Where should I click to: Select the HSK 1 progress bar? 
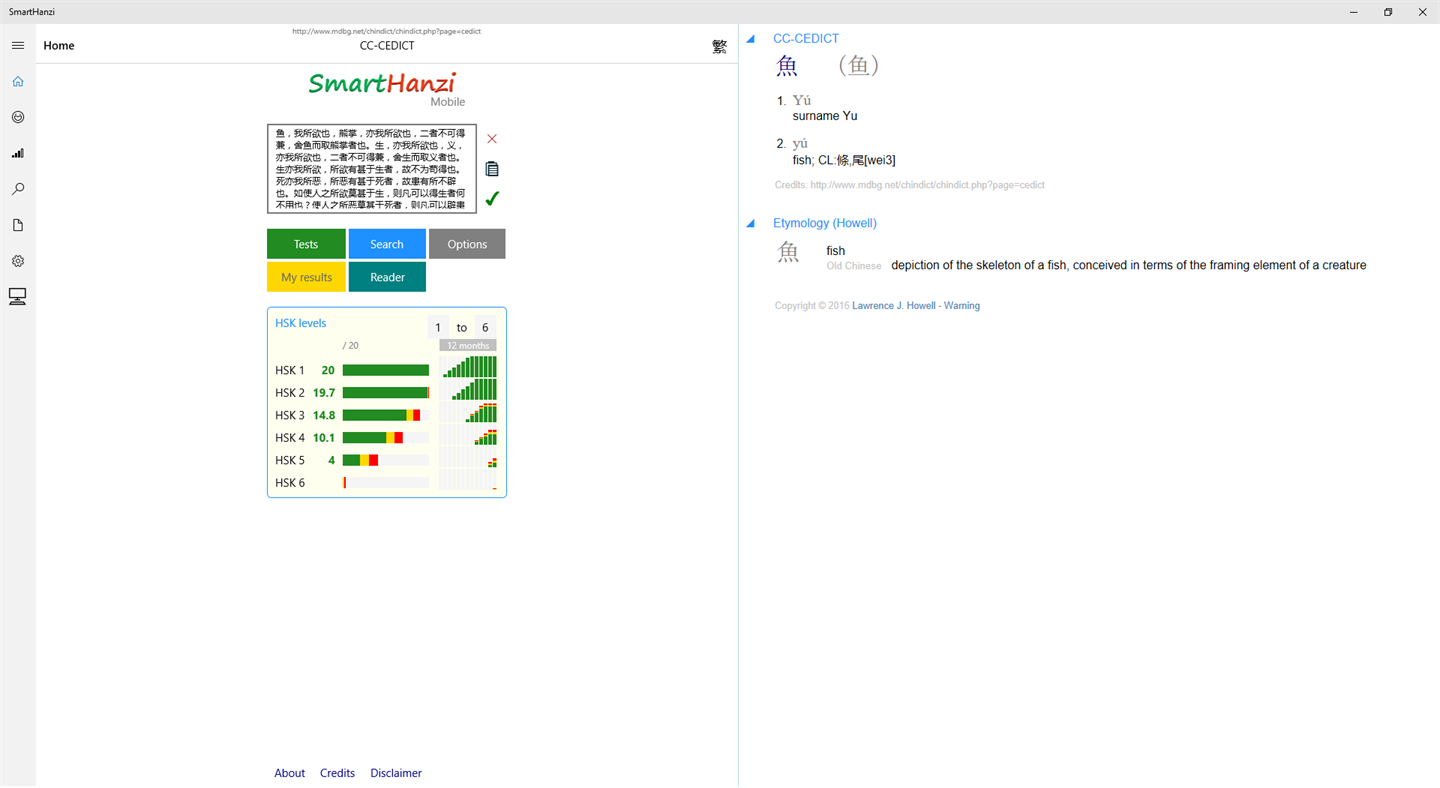click(386, 370)
